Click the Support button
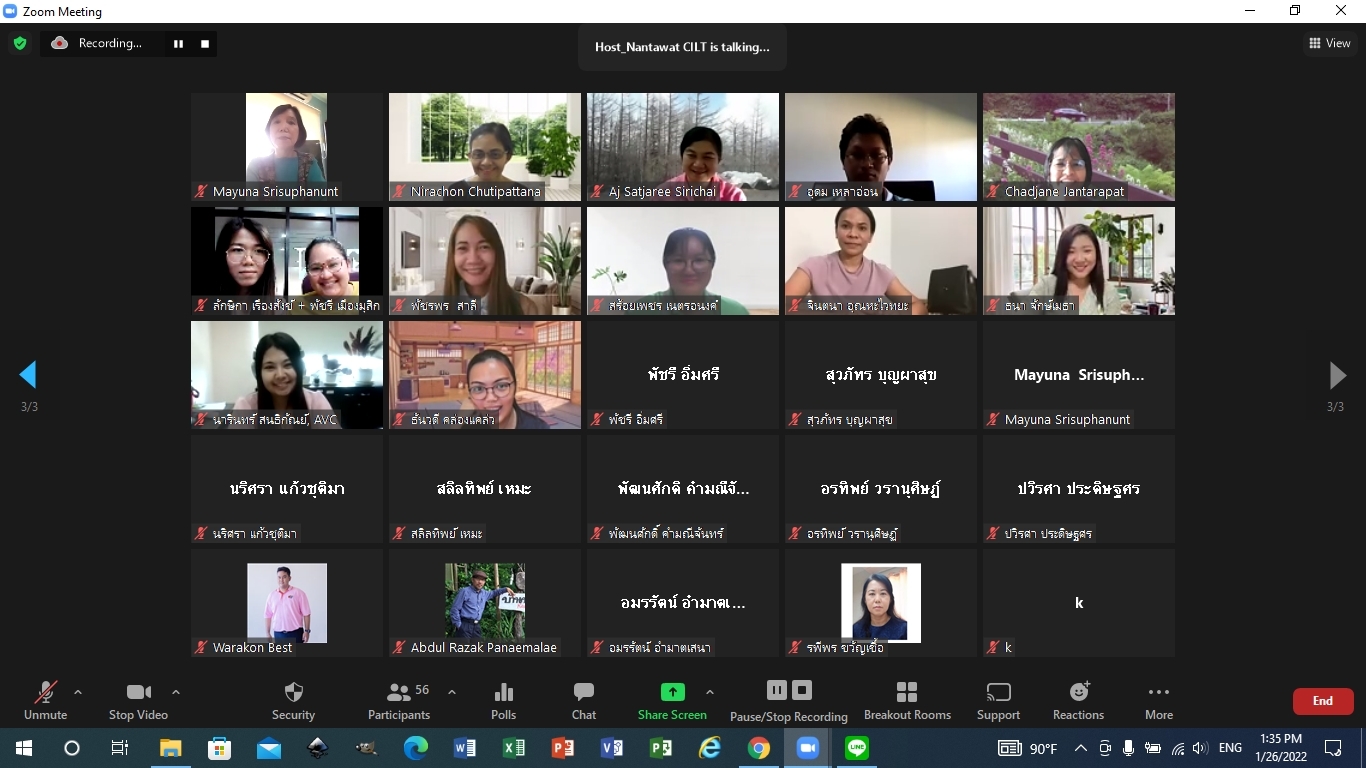The image size is (1366, 768). click(998, 700)
